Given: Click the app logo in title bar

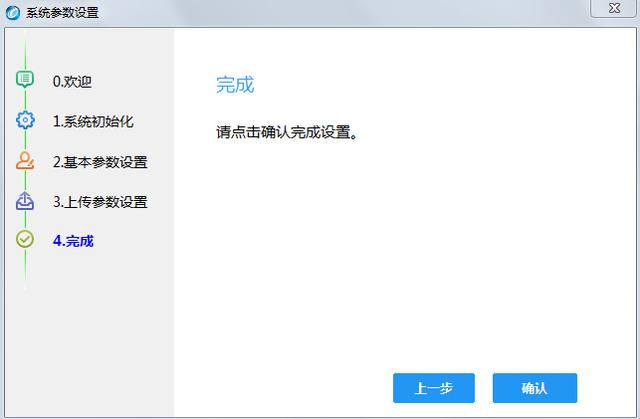Looking at the screenshot, I should [13, 13].
